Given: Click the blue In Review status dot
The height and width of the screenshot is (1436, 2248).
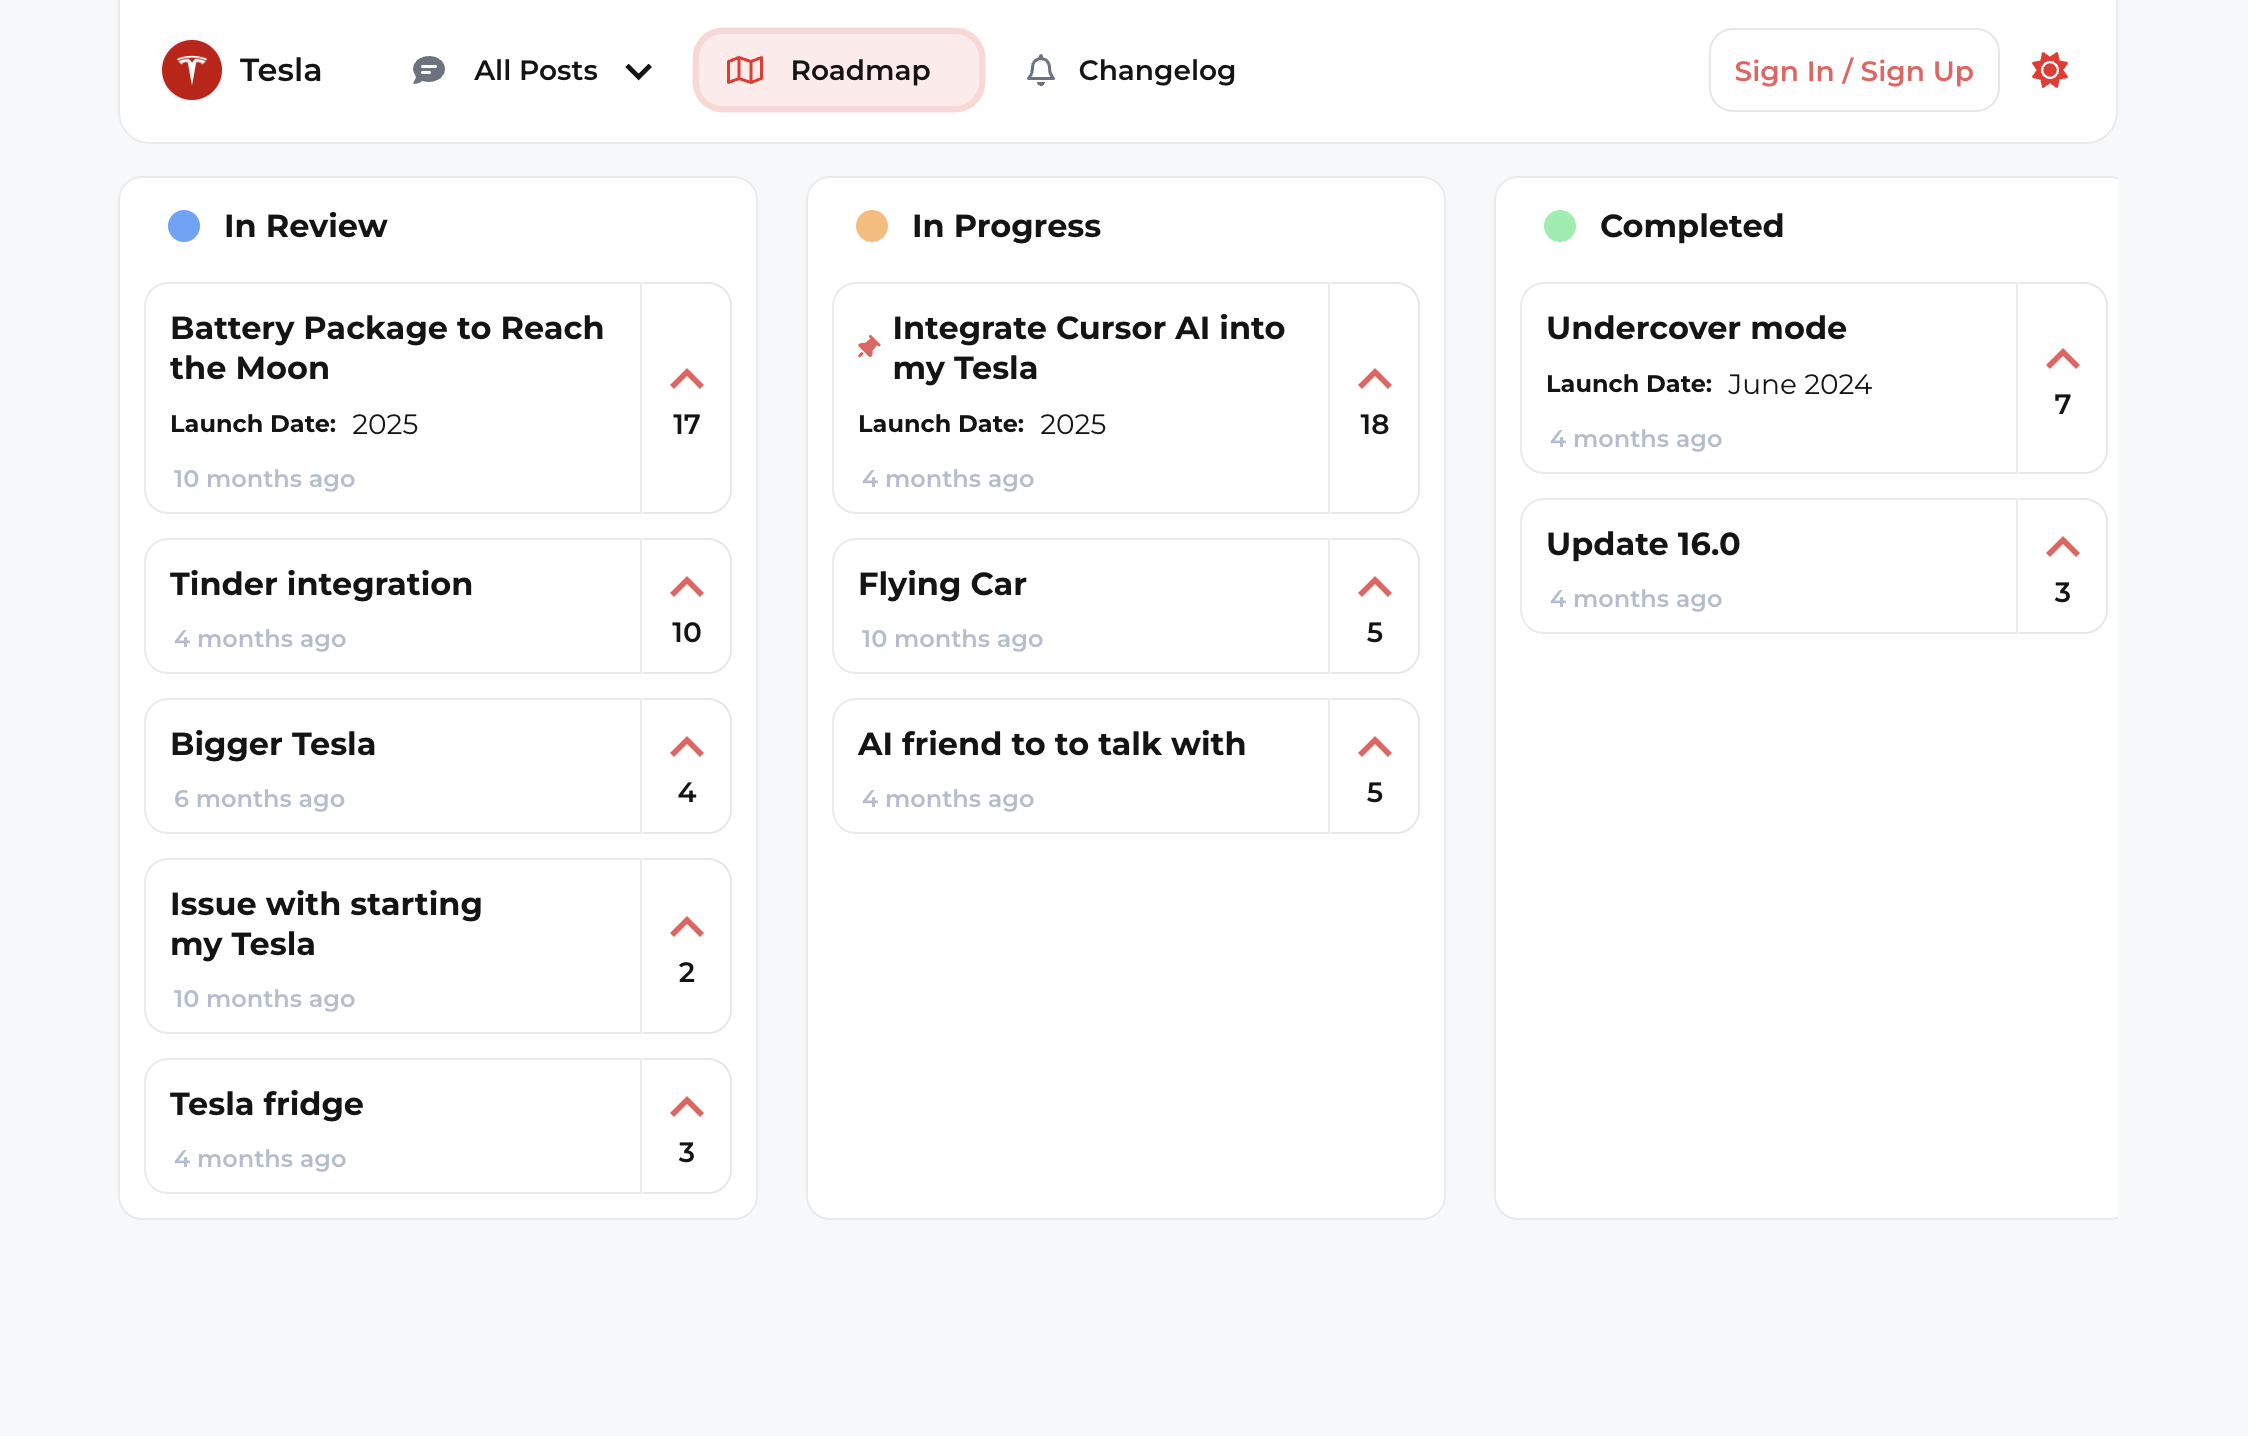Looking at the screenshot, I should (x=184, y=226).
